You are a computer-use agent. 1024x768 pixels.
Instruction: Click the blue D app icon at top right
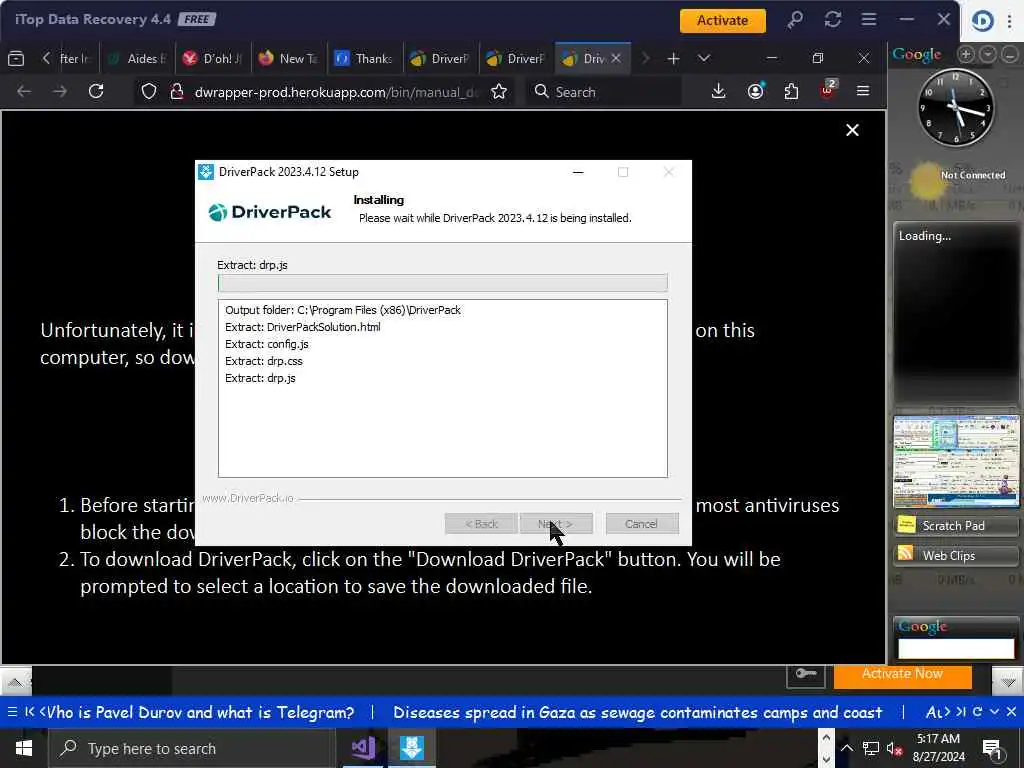(x=982, y=21)
